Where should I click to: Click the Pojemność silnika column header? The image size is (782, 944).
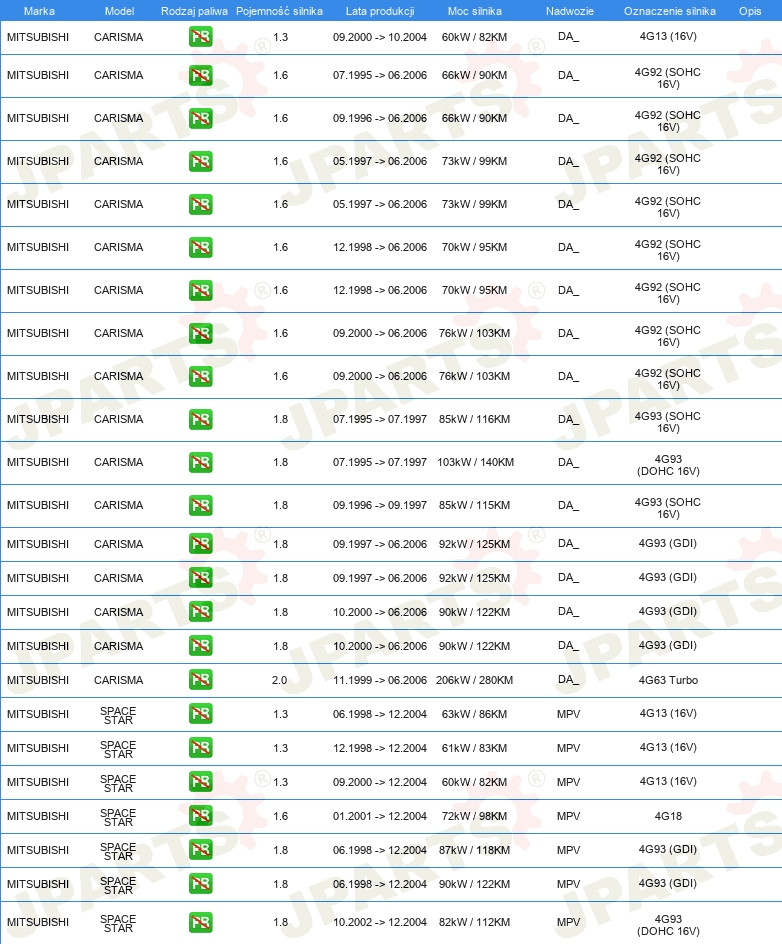pos(279,11)
